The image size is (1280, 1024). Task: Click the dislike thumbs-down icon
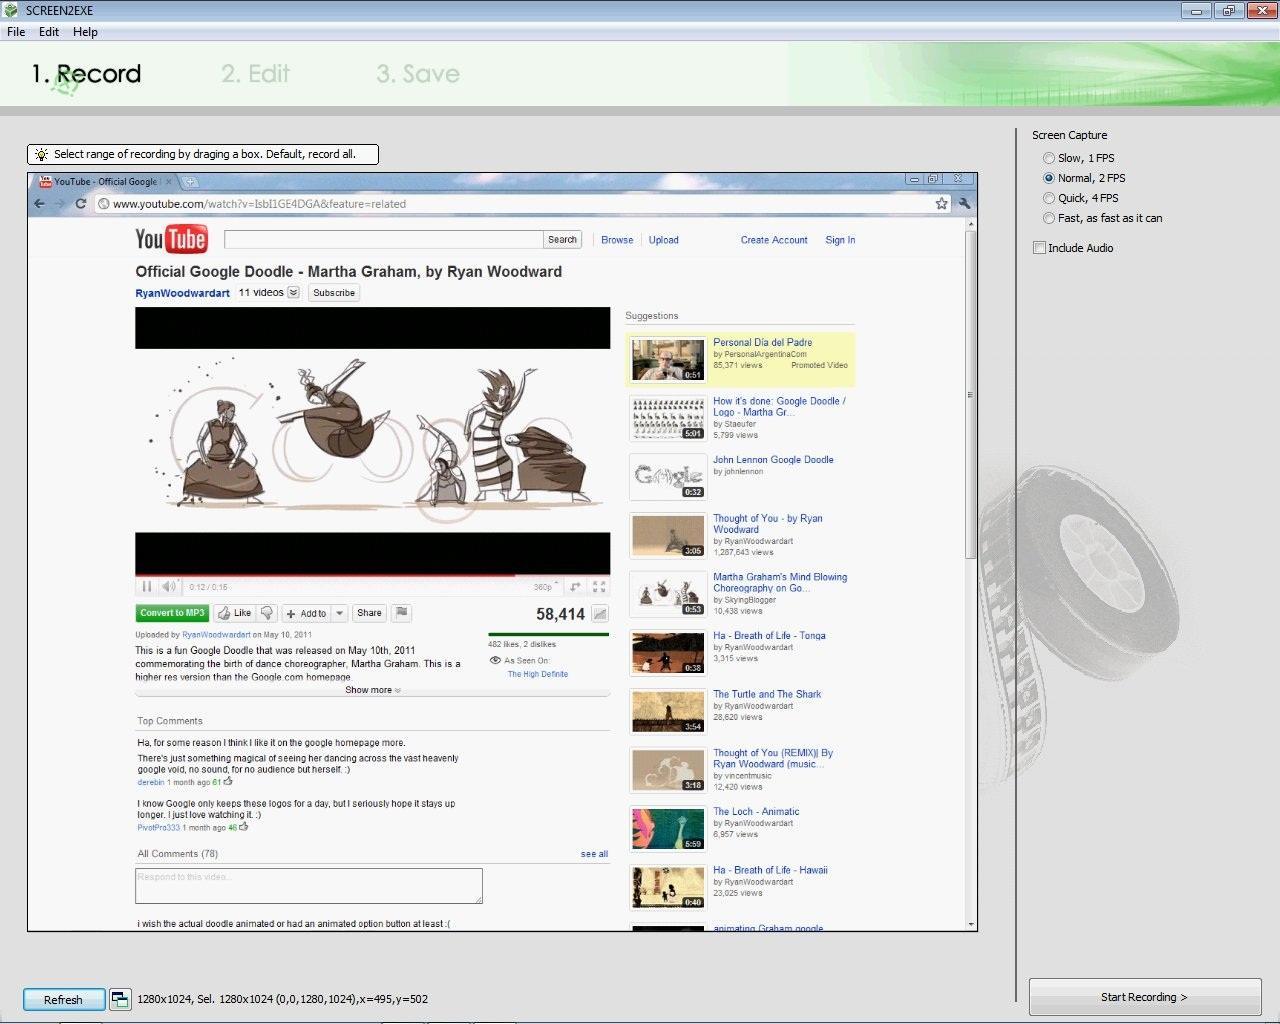point(267,613)
